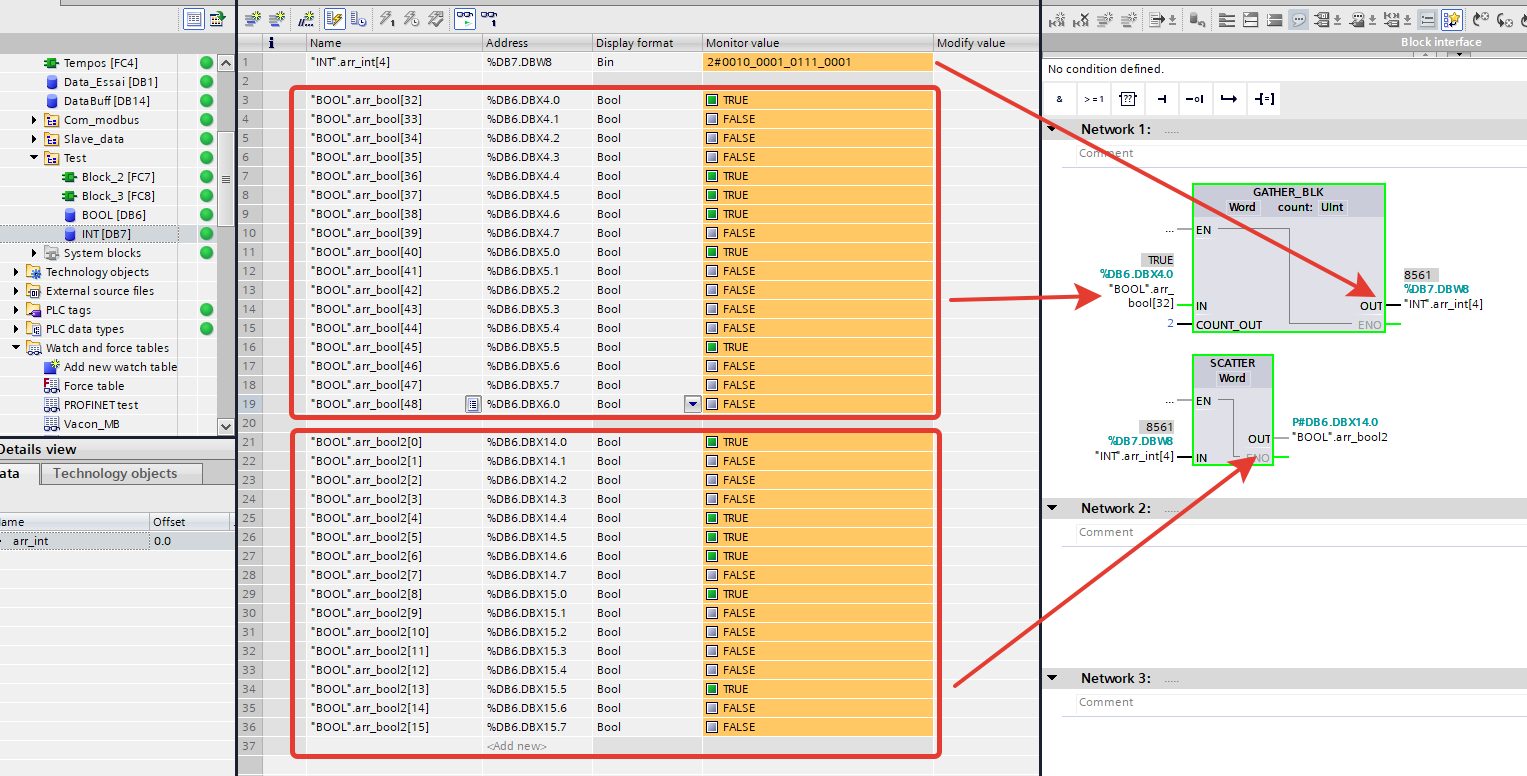The image size is (1527, 776).
Task: Open the Force table
Action: [x=94, y=386]
